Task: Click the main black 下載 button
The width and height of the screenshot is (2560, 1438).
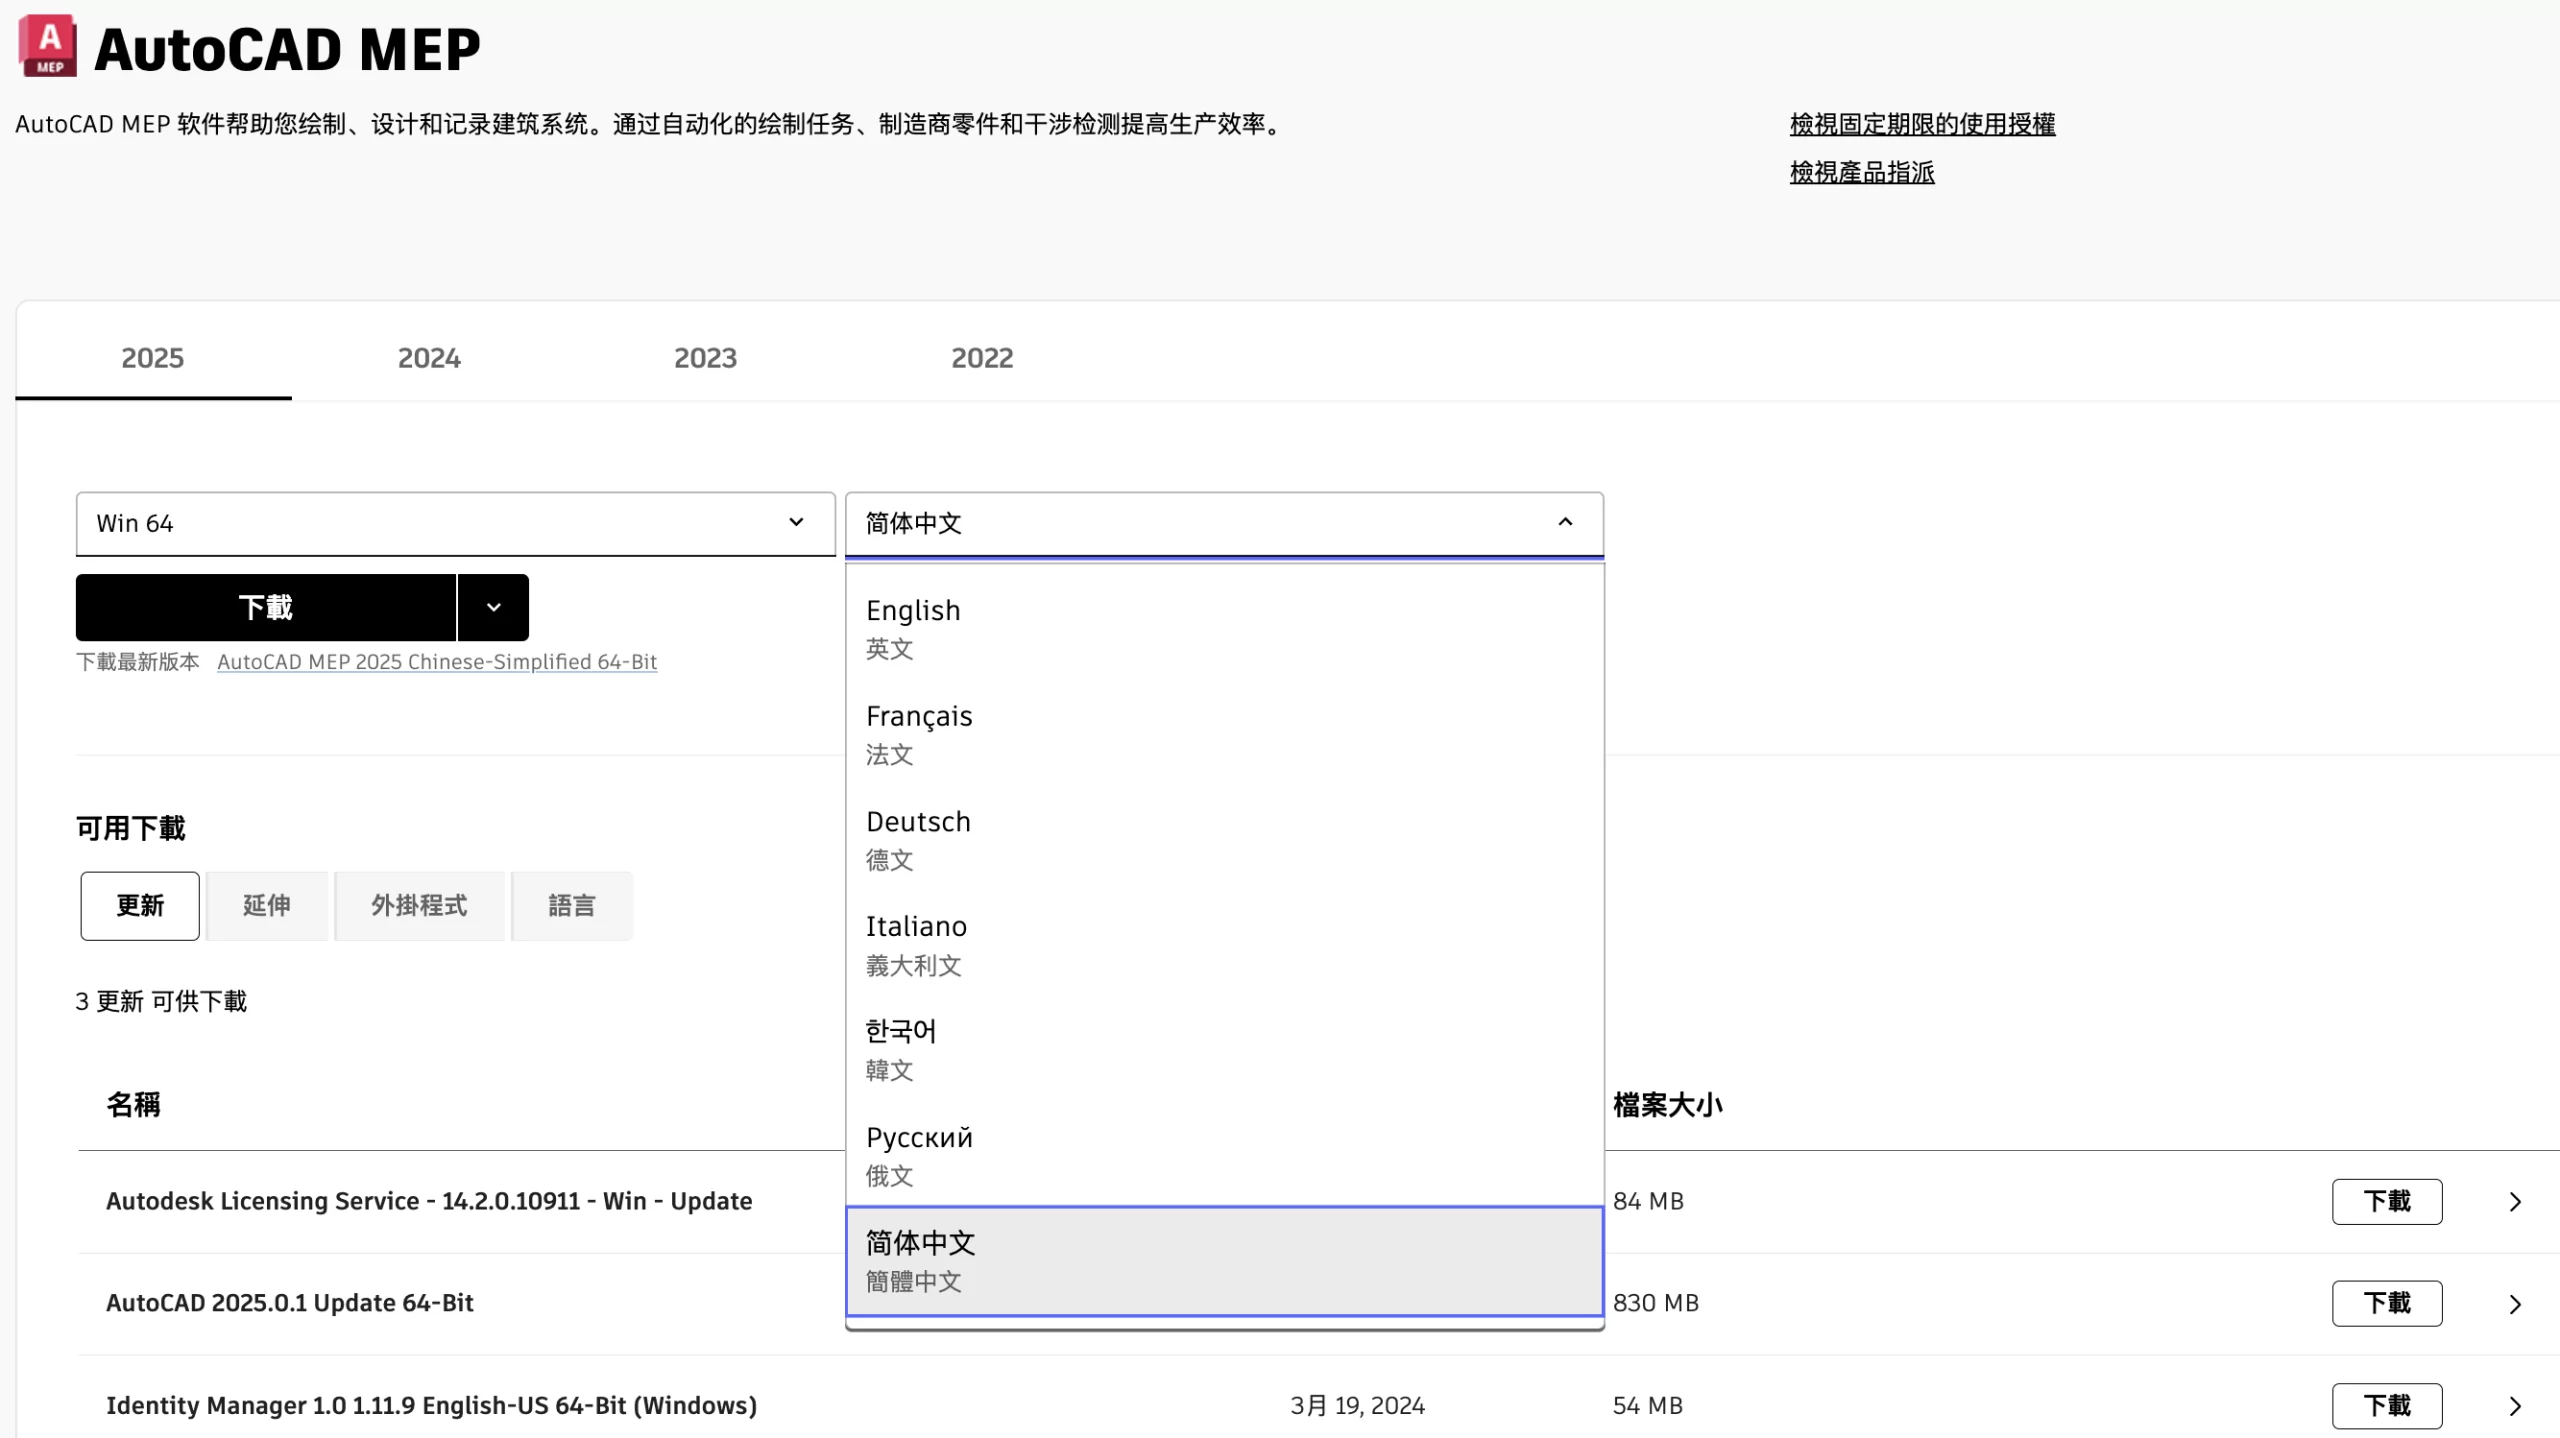Action: point(265,607)
